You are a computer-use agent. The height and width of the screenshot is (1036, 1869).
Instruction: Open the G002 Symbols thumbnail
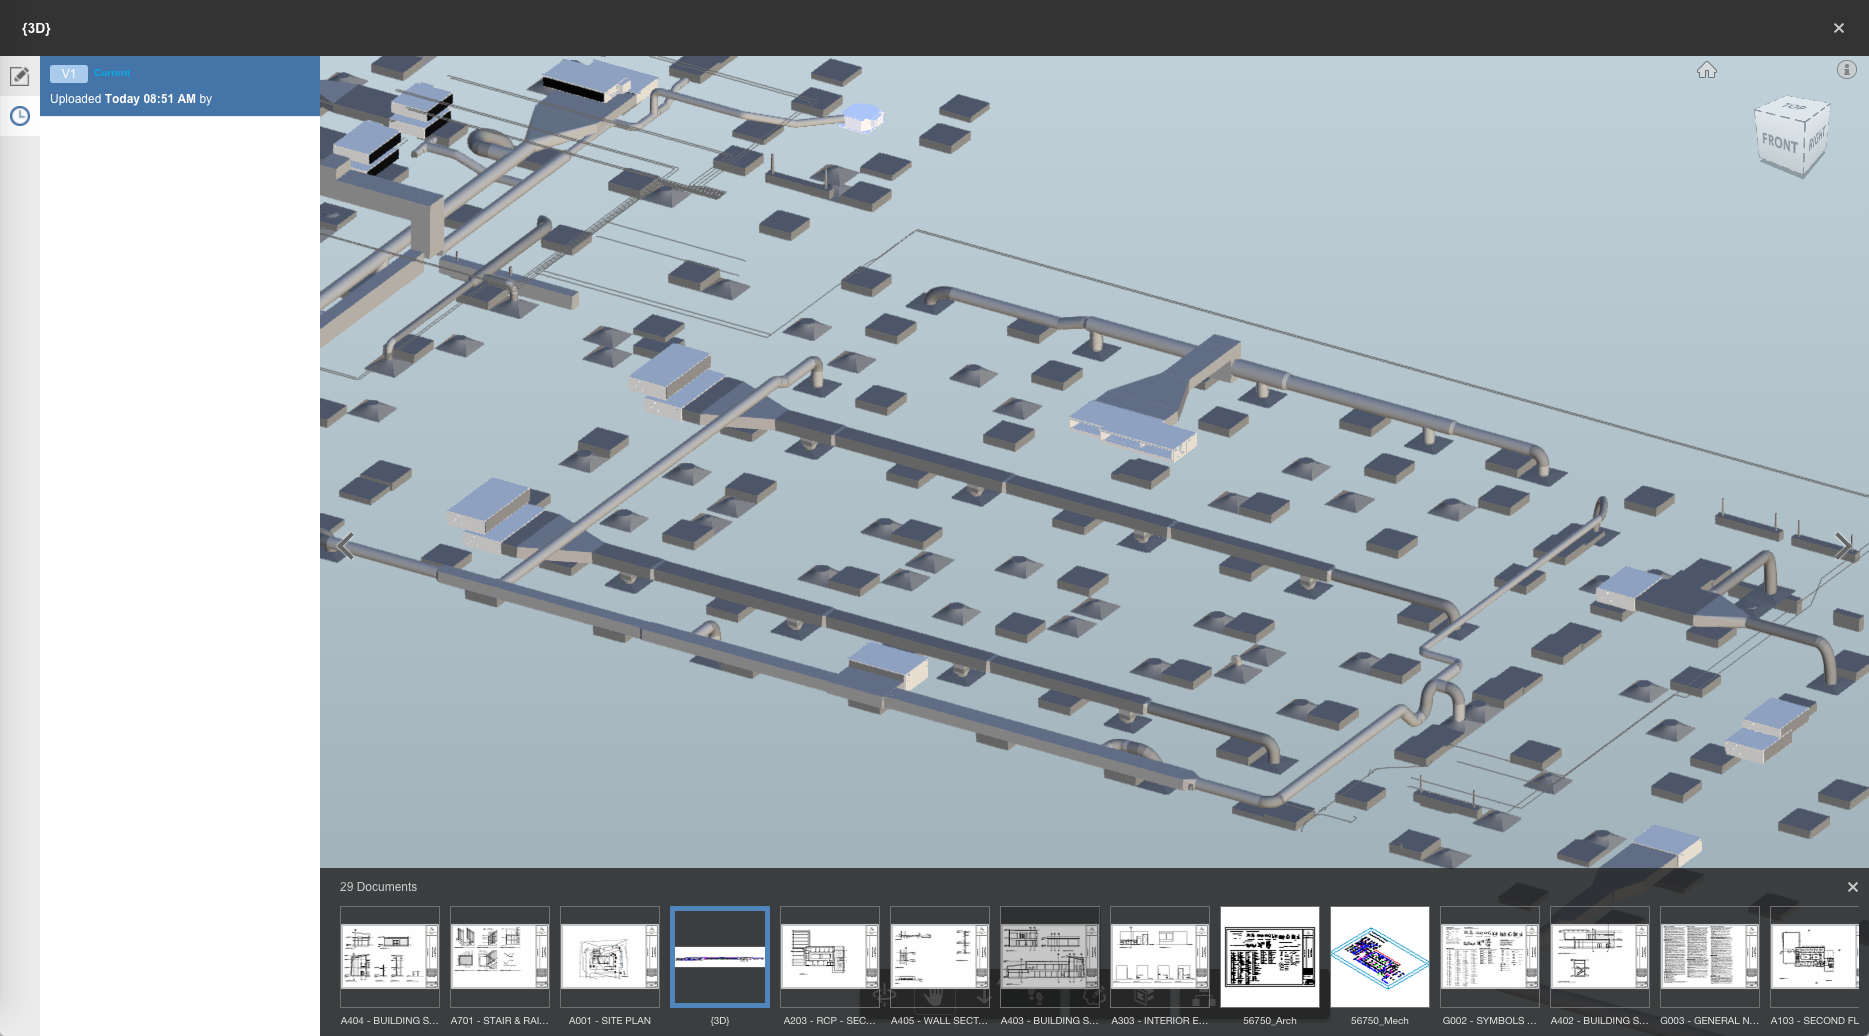pyautogui.click(x=1489, y=957)
